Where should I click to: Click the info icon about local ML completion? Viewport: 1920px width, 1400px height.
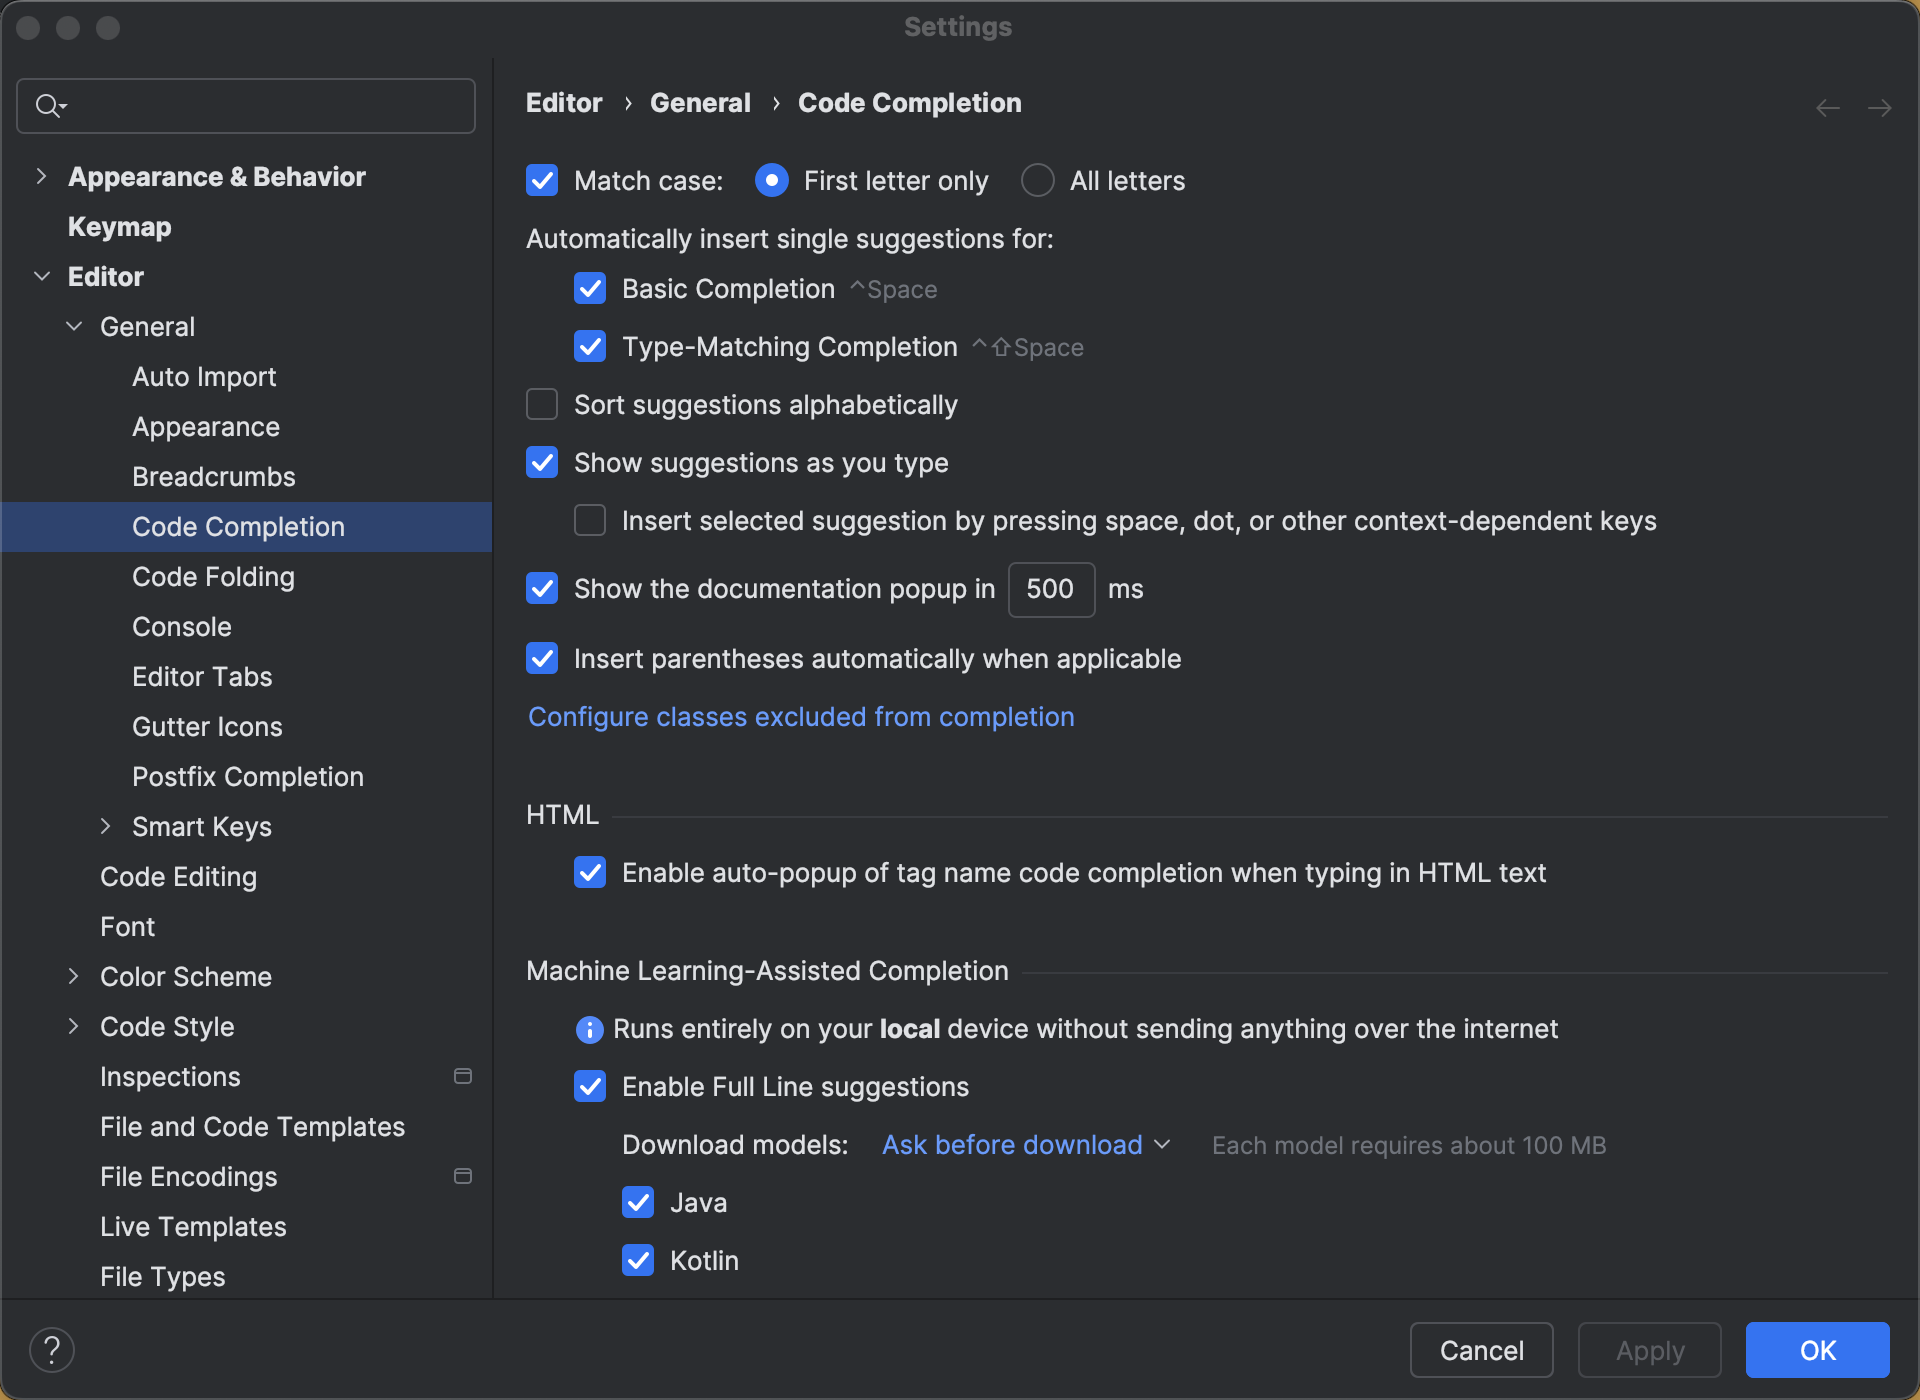[x=589, y=1029]
